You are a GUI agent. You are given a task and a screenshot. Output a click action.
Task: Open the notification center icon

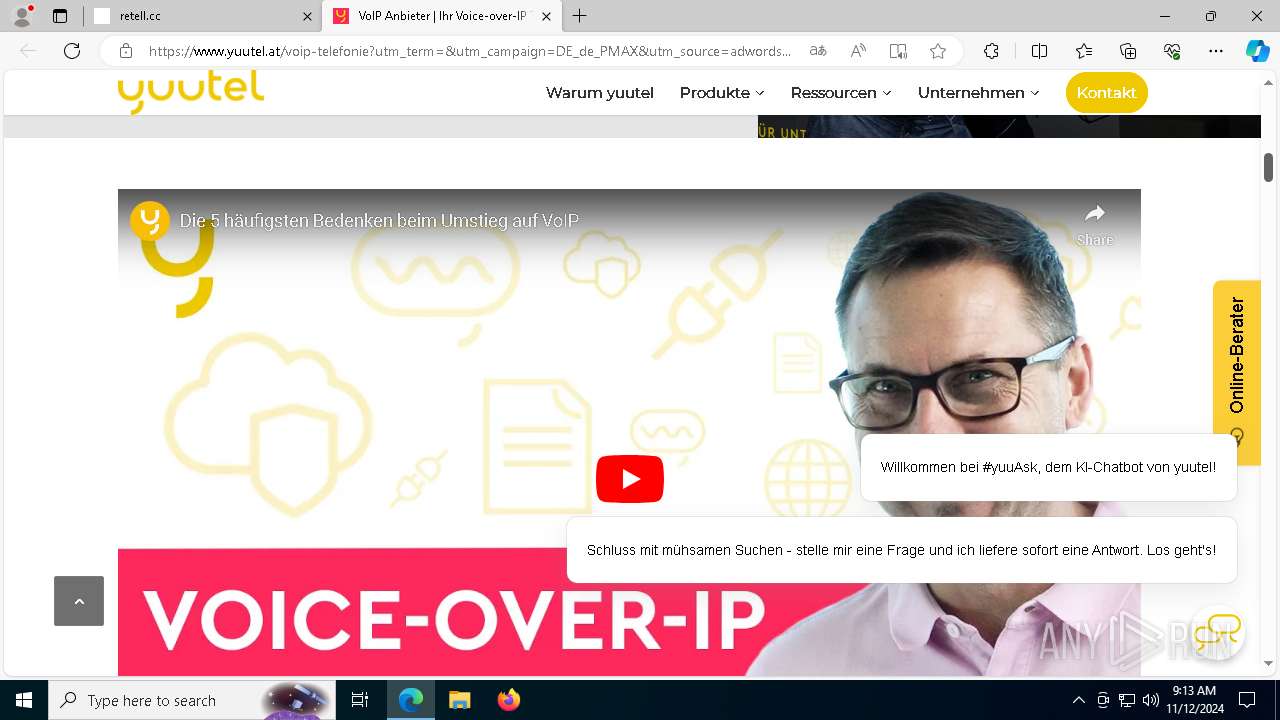click(1247, 700)
